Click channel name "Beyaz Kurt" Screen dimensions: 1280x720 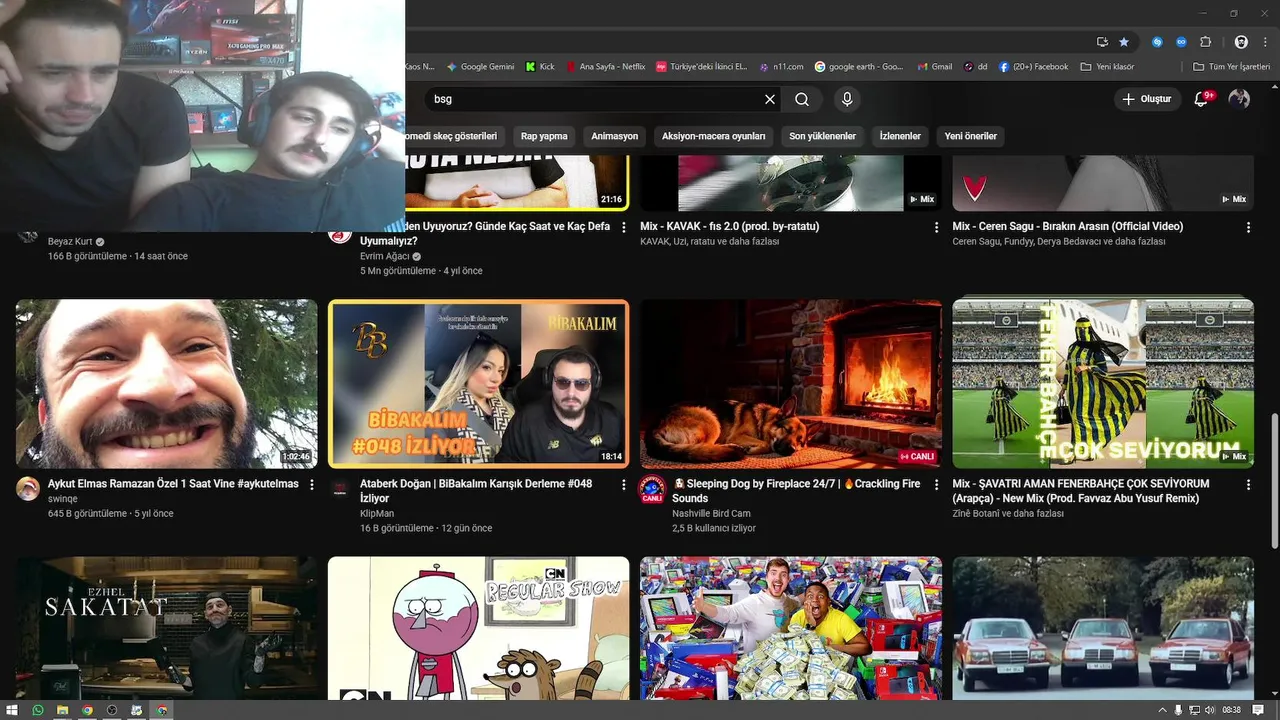pyautogui.click(x=70, y=241)
